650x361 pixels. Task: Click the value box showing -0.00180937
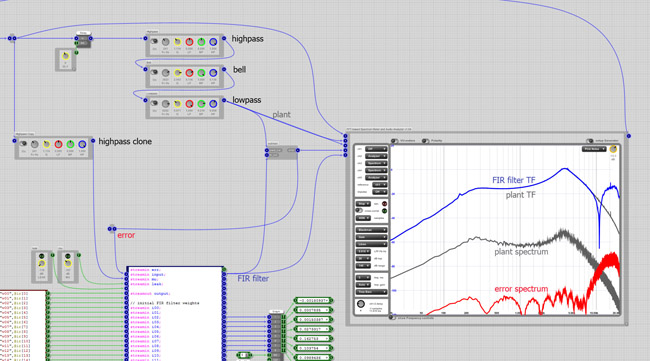tap(313, 300)
